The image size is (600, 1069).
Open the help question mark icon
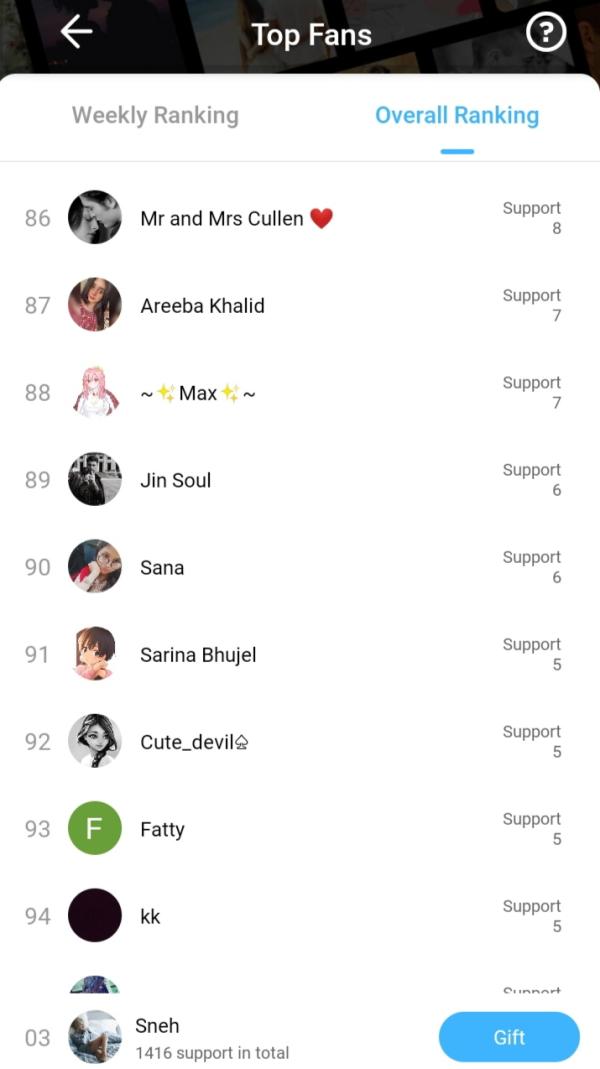tap(545, 34)
